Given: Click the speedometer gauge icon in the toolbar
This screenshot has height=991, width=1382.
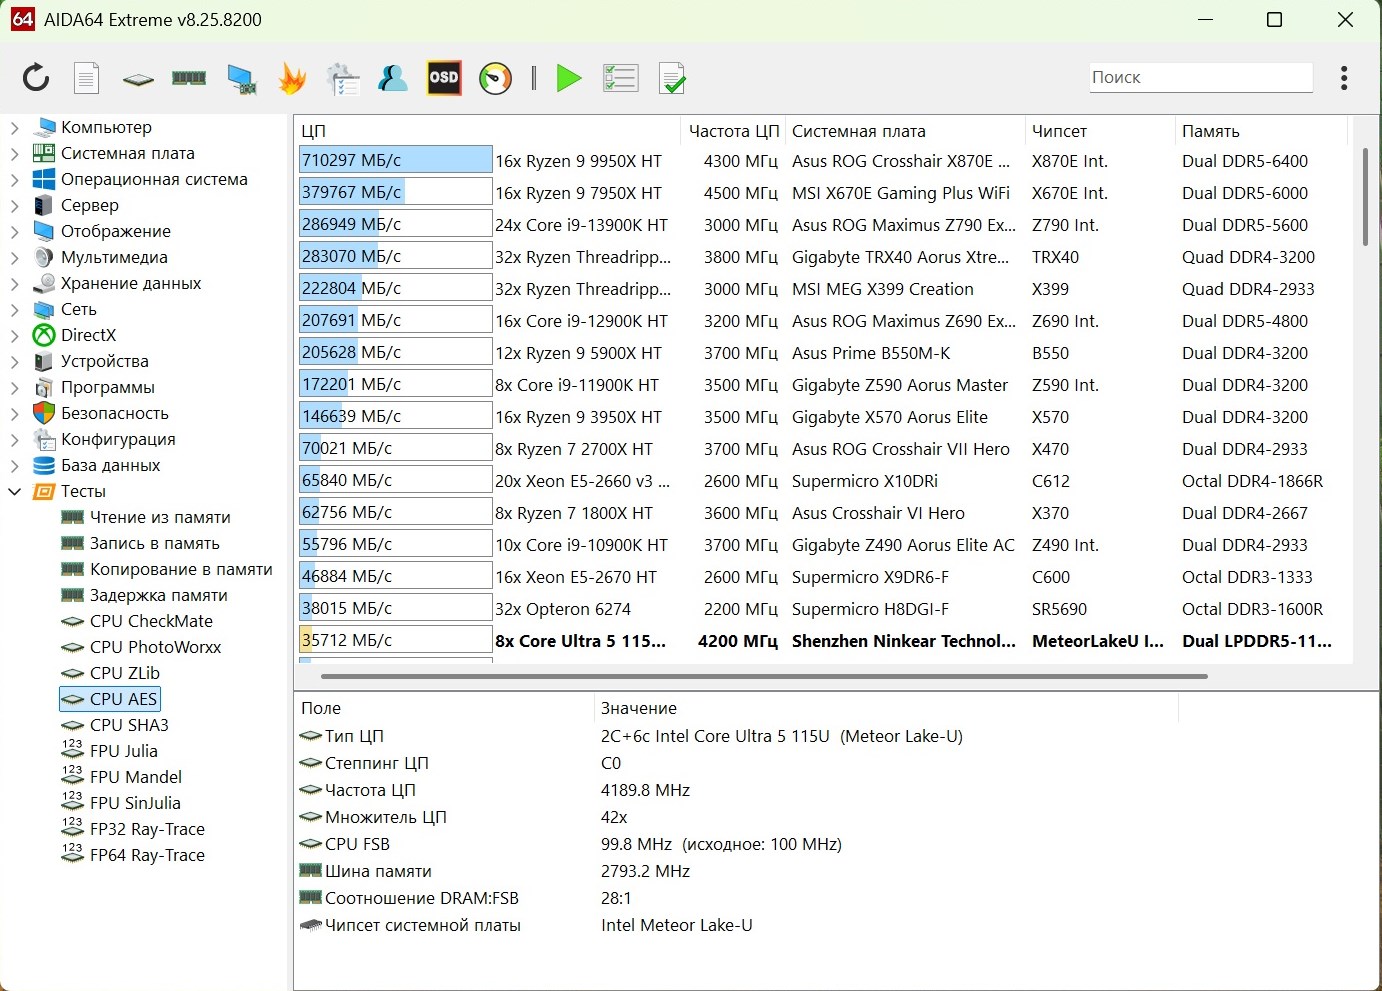Looking at the screenshot, I should pos(495,78).
